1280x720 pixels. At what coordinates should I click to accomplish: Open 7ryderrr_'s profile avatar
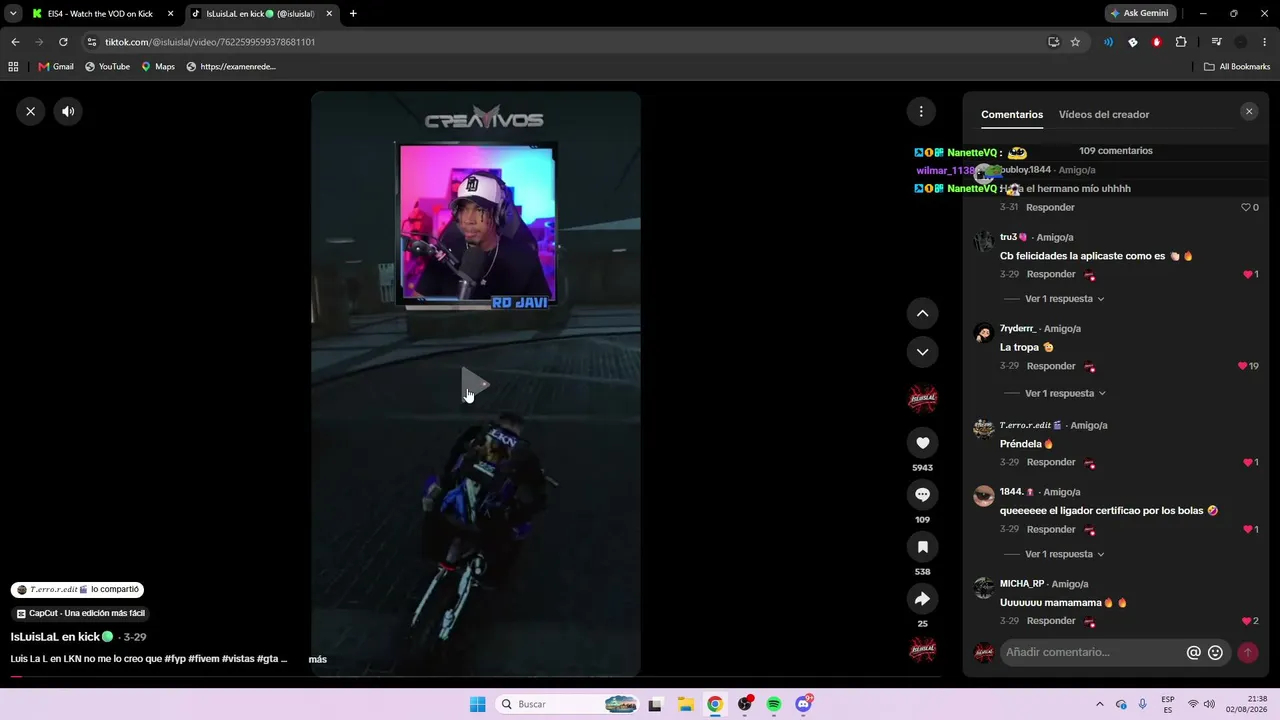pos(984,333)
